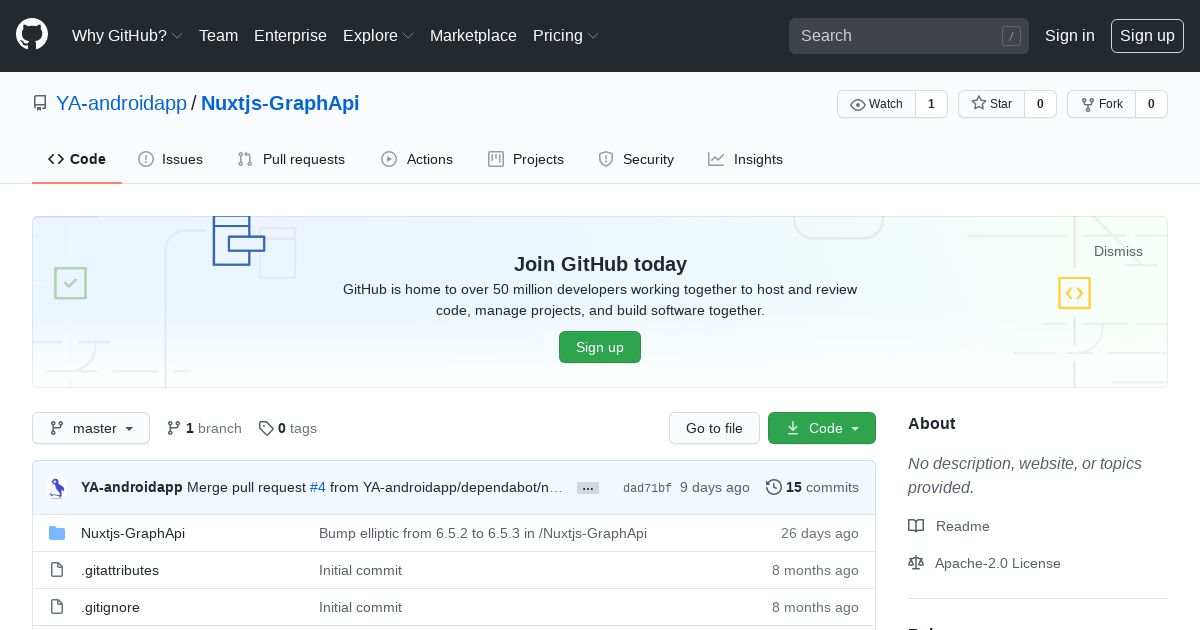Open the GitHub logo homepage
Screen dimensions: 1200x630
click(x=32, y=35)
